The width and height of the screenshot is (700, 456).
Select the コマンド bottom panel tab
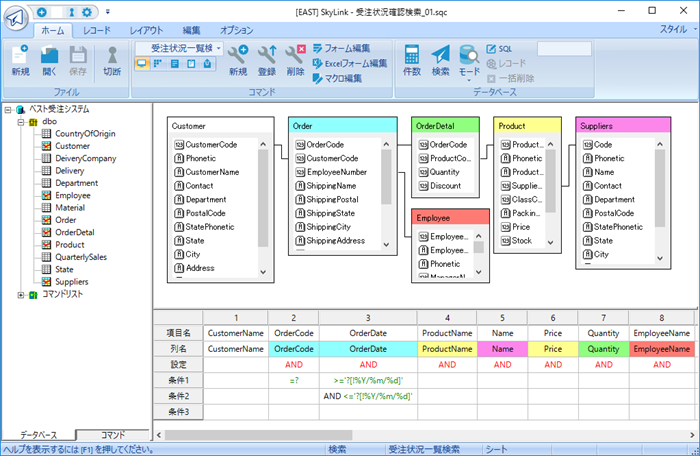pyautogui.click(x=112, y=435)
